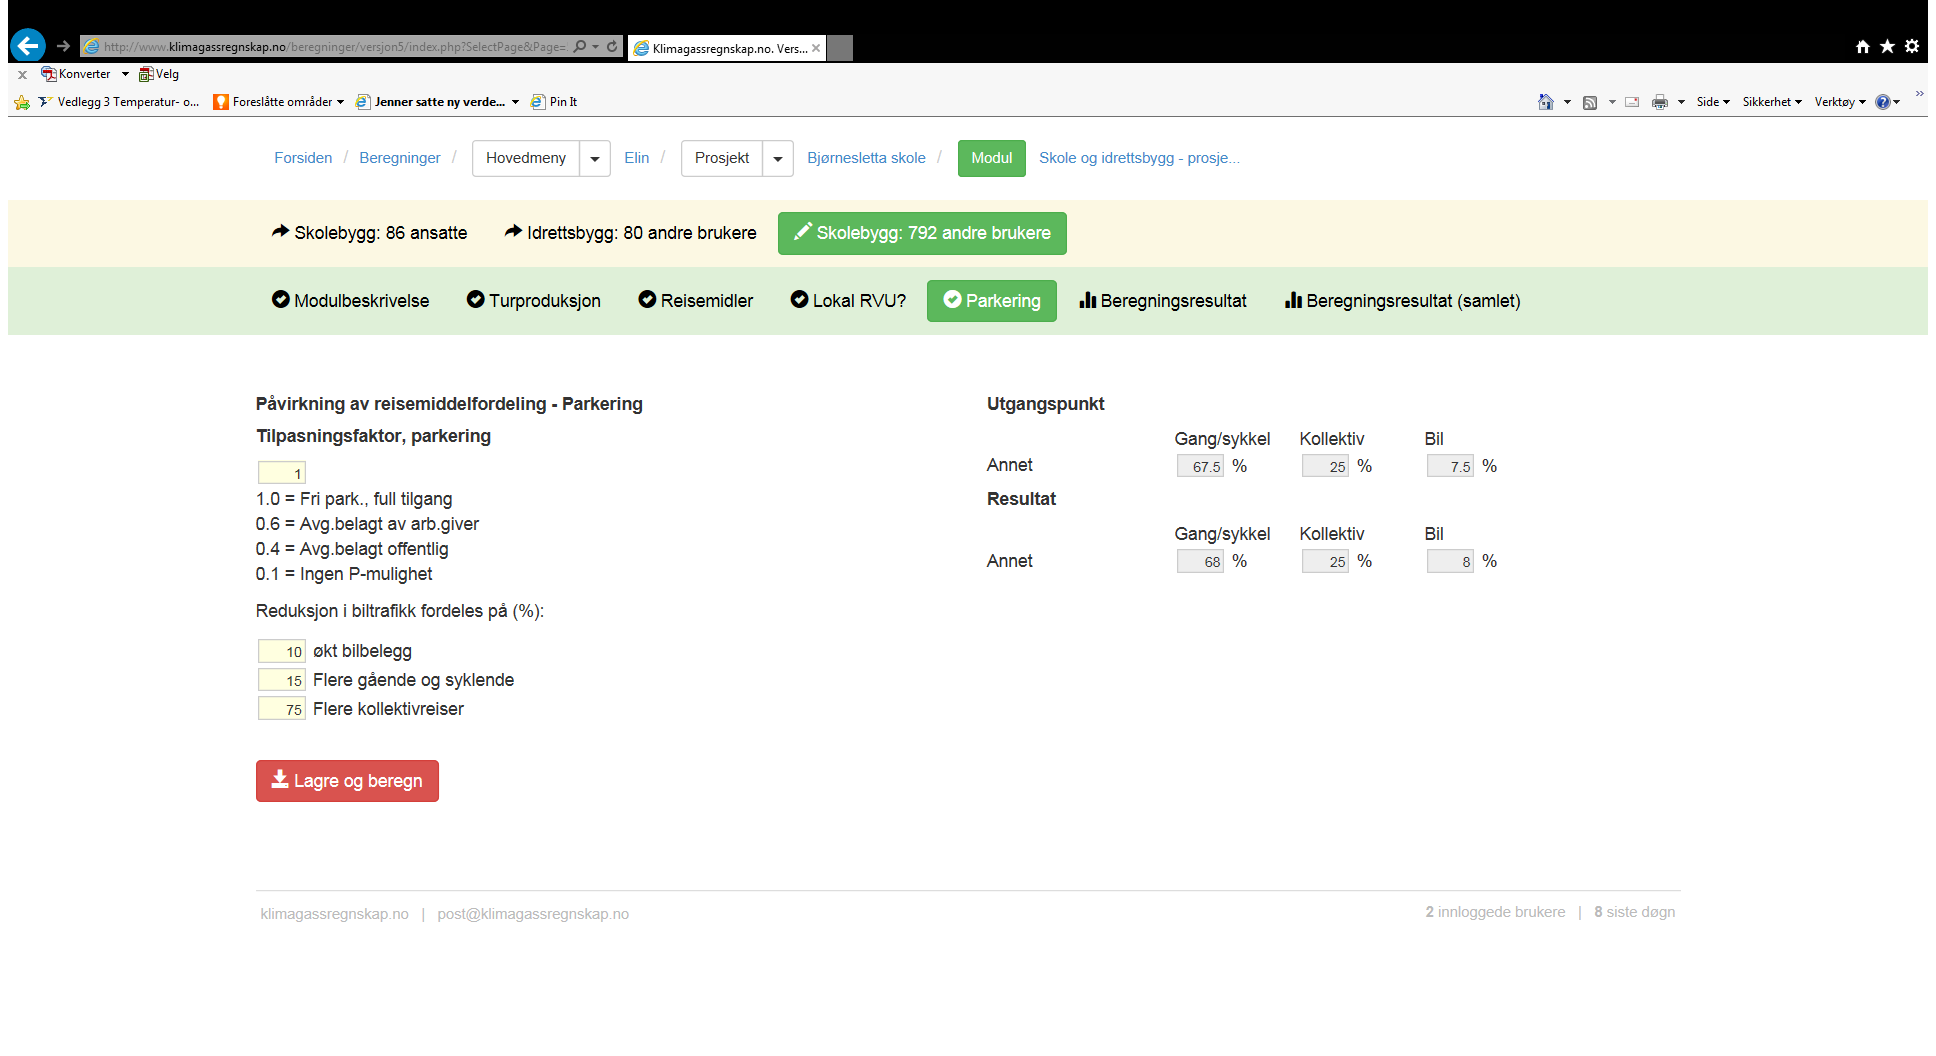Click the Flere gående og syklende field
The width and height of the screenshot is (1936, 1056).
click(x=281, y=681)
